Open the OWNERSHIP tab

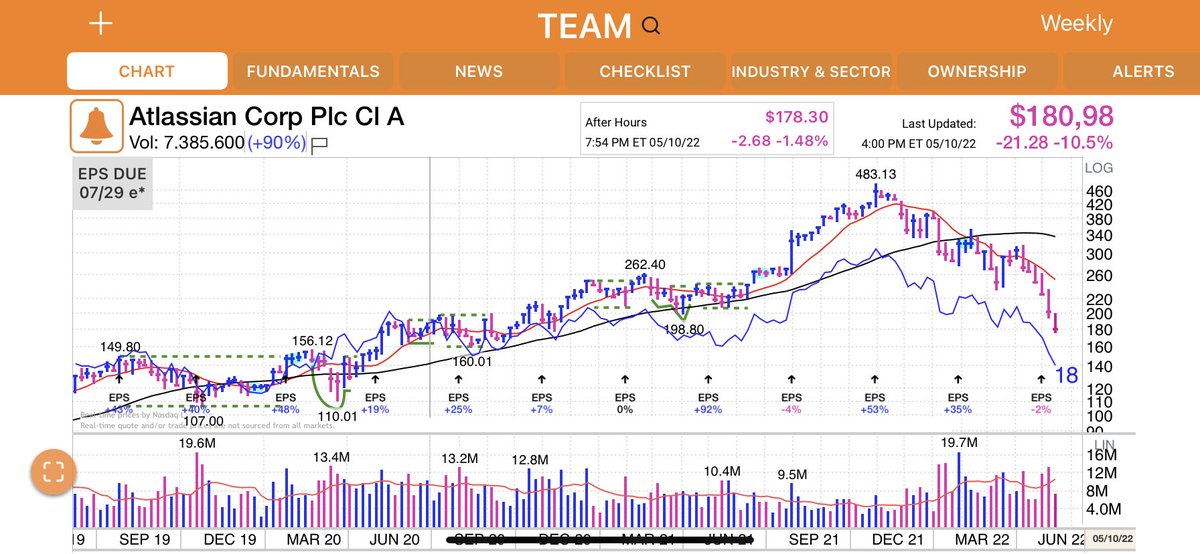[x=977, y=71]
